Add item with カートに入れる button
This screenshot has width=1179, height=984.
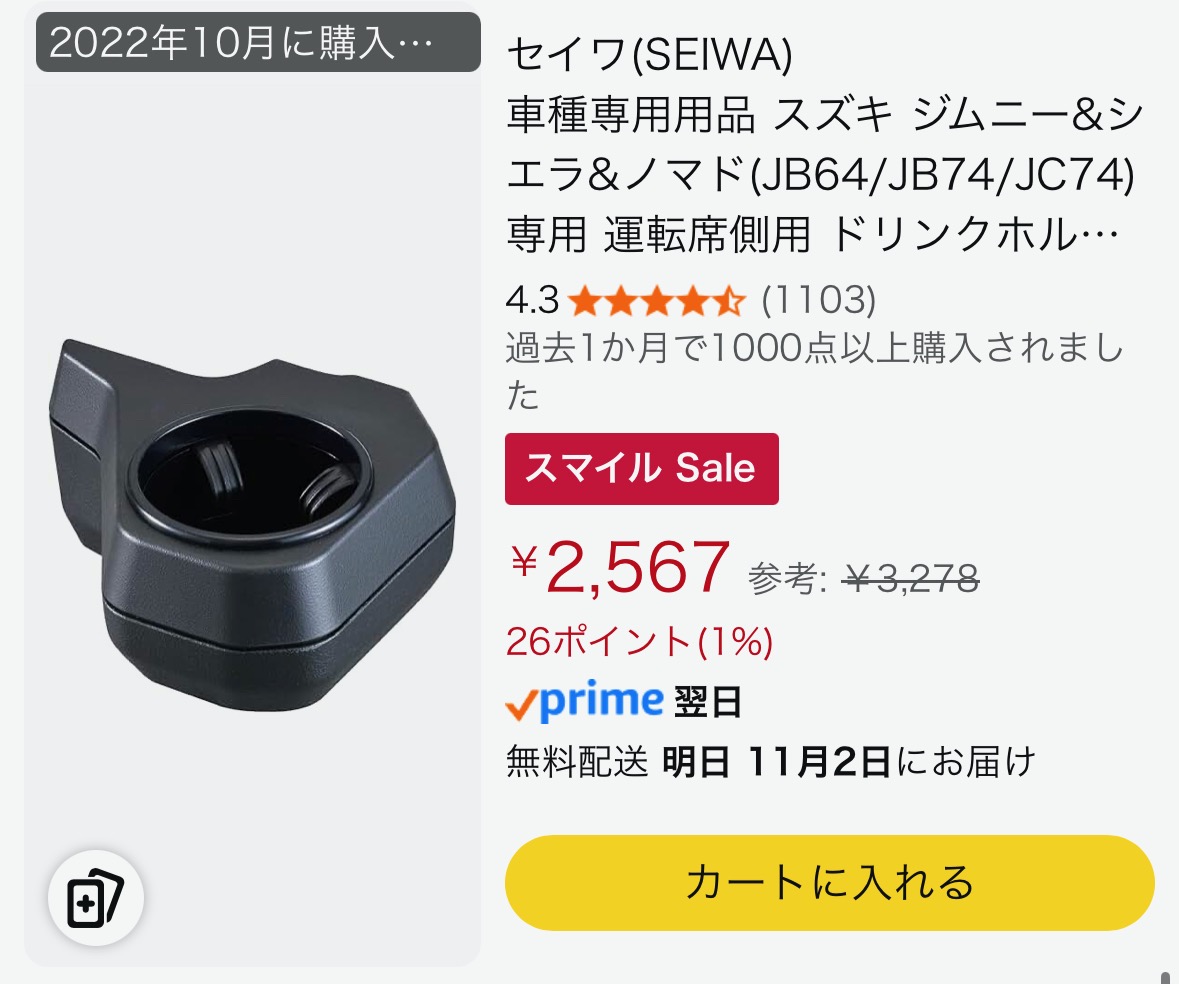[829, 883]
